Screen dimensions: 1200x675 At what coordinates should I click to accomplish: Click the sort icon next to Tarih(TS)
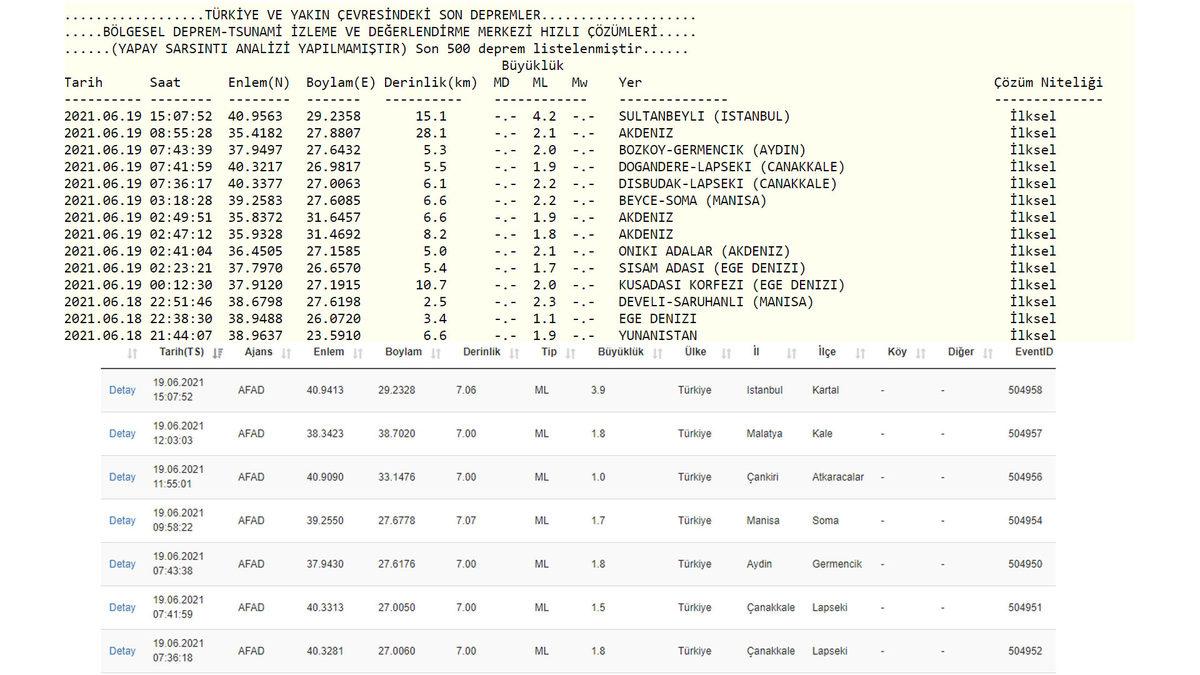click(218, 353)
